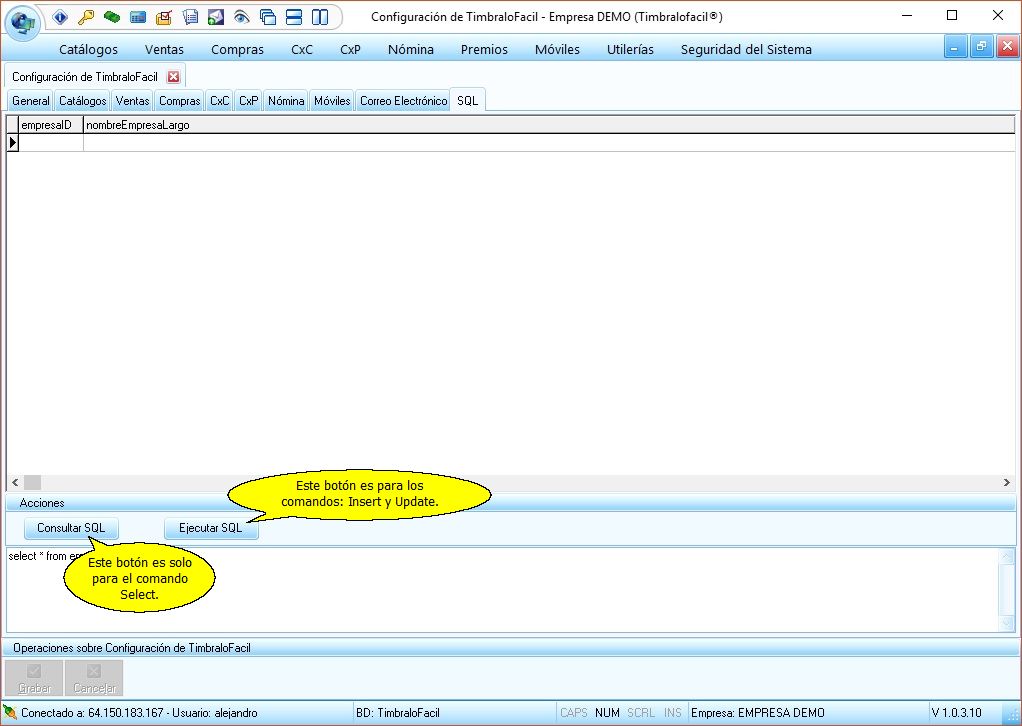Click the grid's horizontal scrollbar thumb

(33, 482)
